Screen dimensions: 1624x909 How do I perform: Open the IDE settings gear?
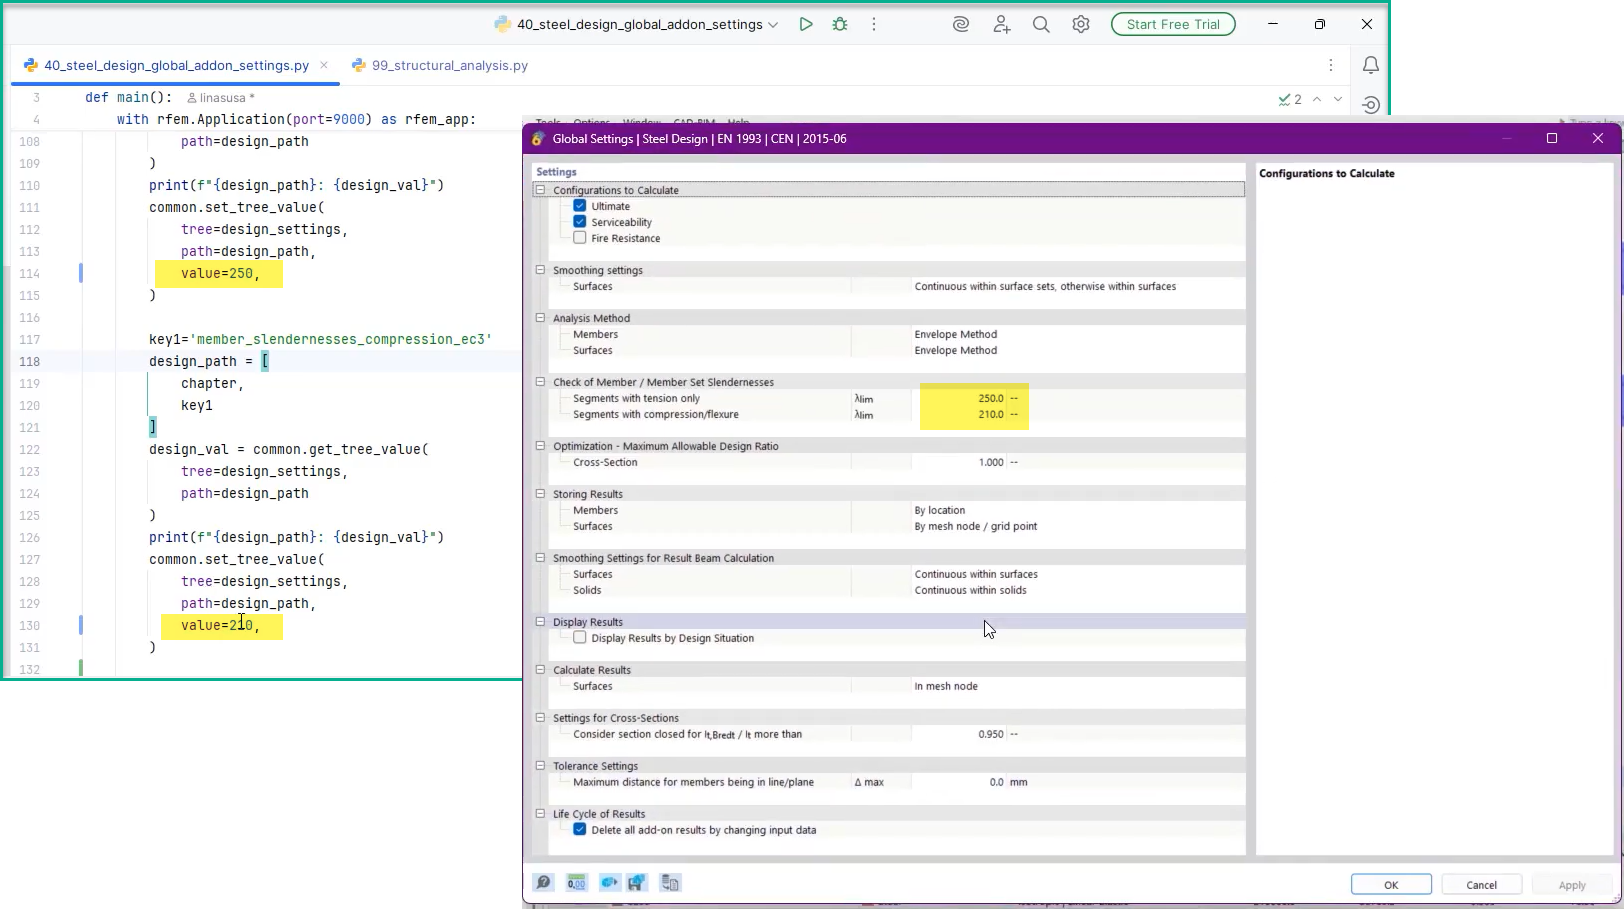[1080, 23]
